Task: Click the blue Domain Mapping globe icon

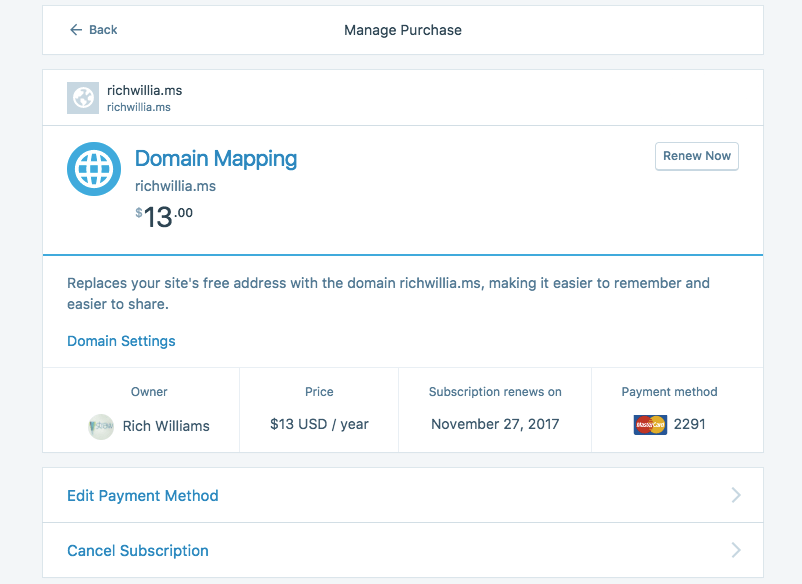Action: [x=93, y=169]
